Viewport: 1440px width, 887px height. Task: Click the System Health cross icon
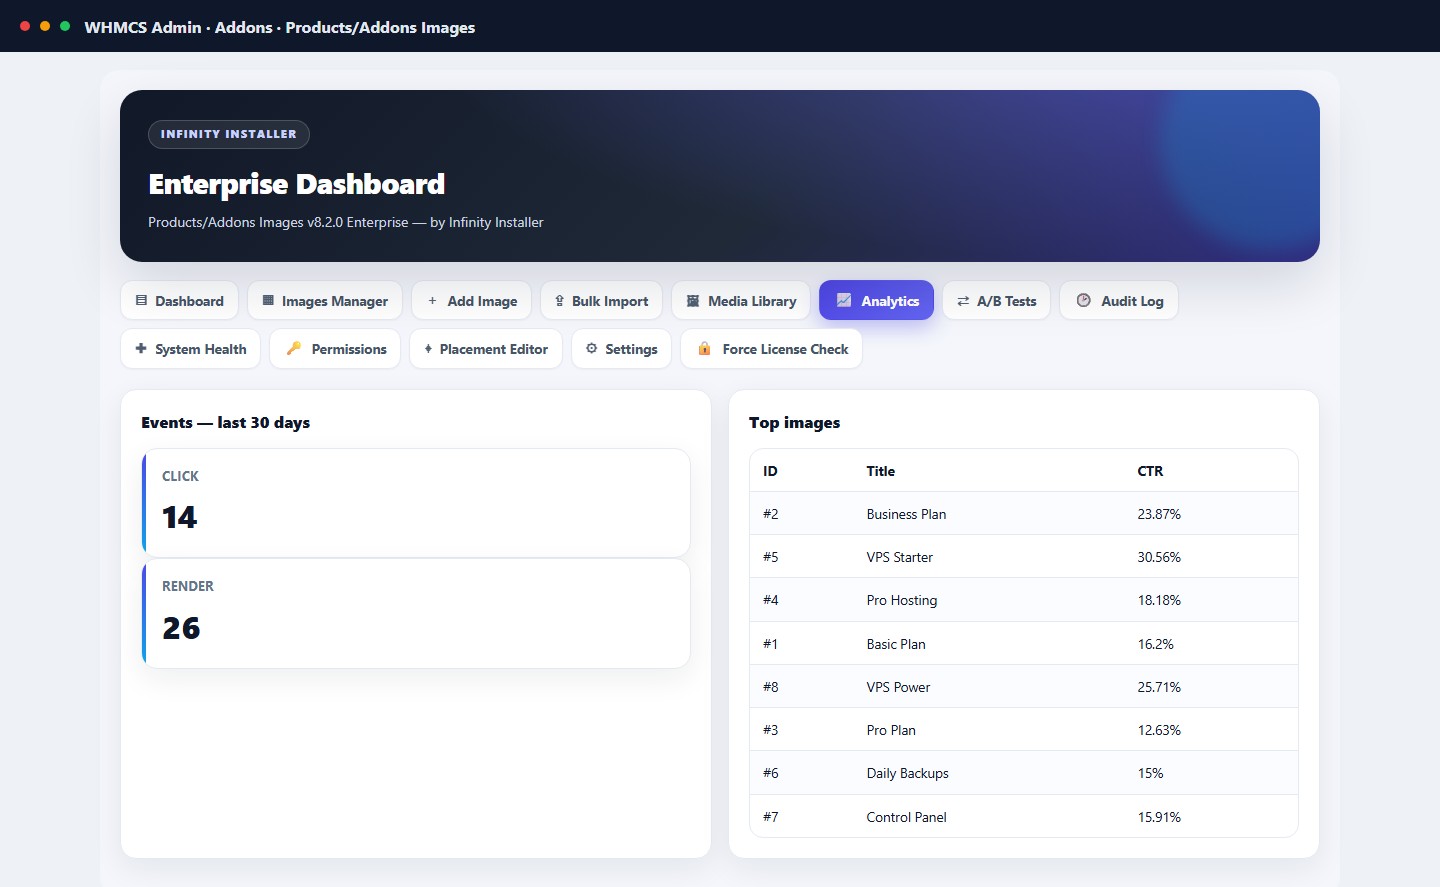[141, 349]
